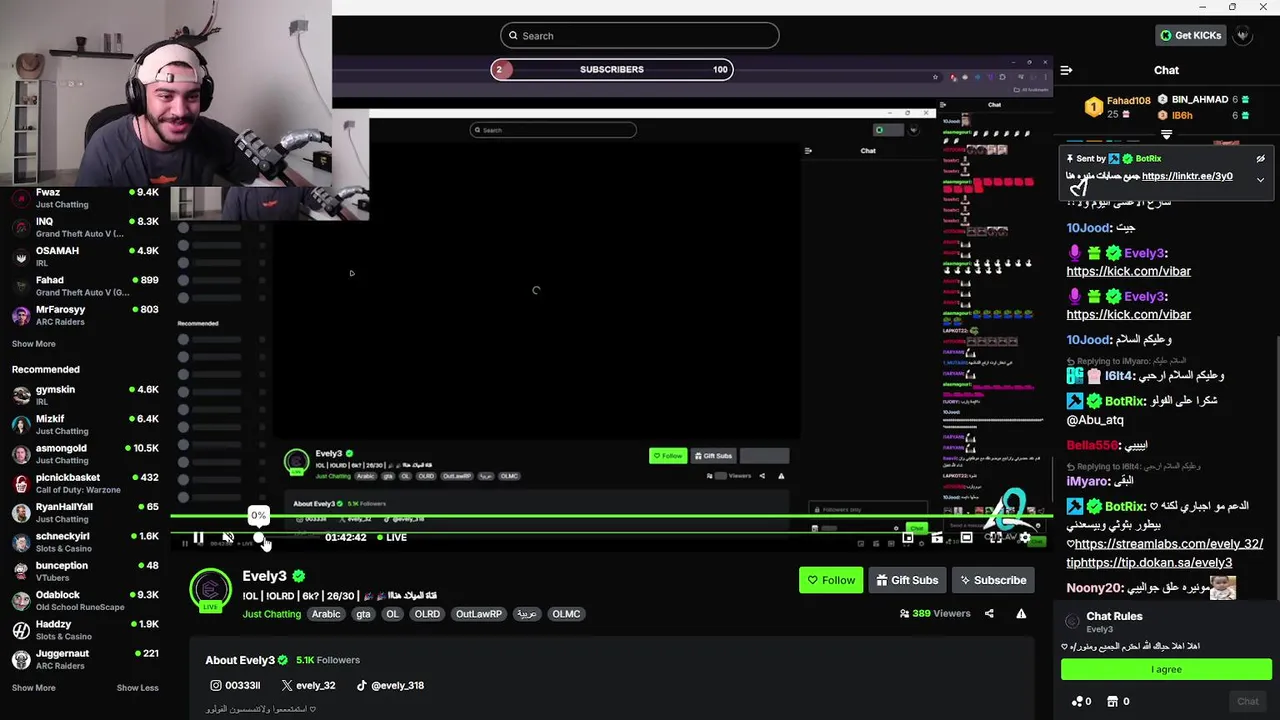Click the Gift Subs button
The image size is (1280, 720).
[907, 580]
